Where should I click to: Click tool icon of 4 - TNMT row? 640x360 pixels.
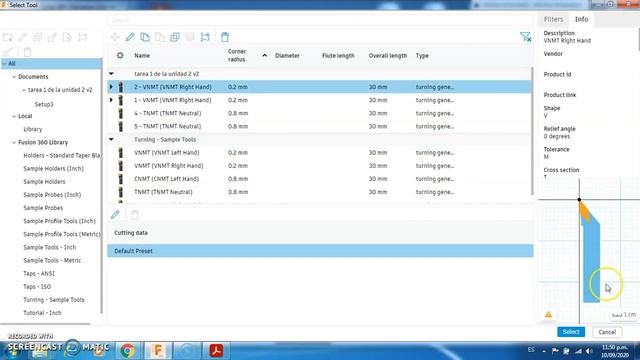(x=121, y=113)
